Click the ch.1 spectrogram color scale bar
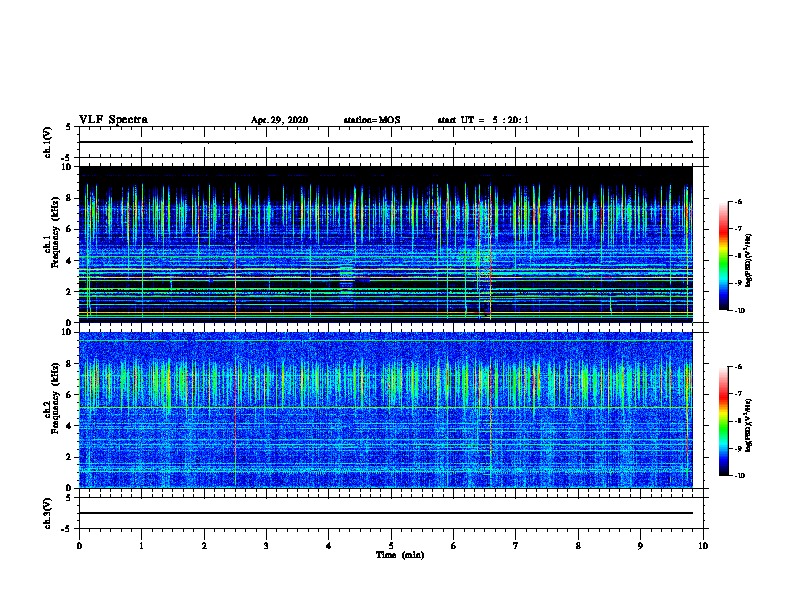The width and height of the screenshot is (792, 612). click(x=724, y=256)
